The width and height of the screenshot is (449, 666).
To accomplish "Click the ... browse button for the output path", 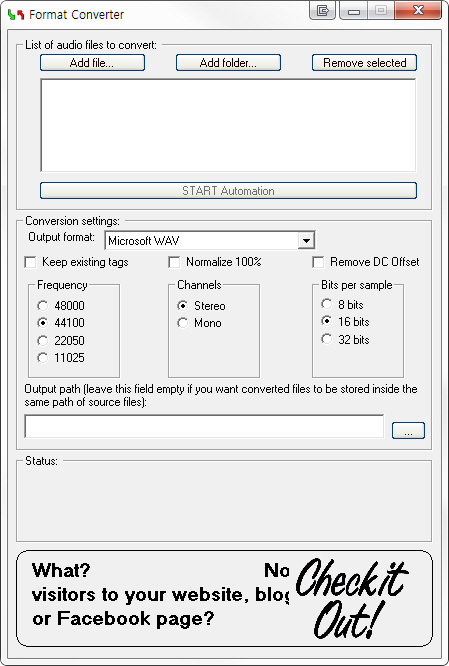I will click(408, 431).
